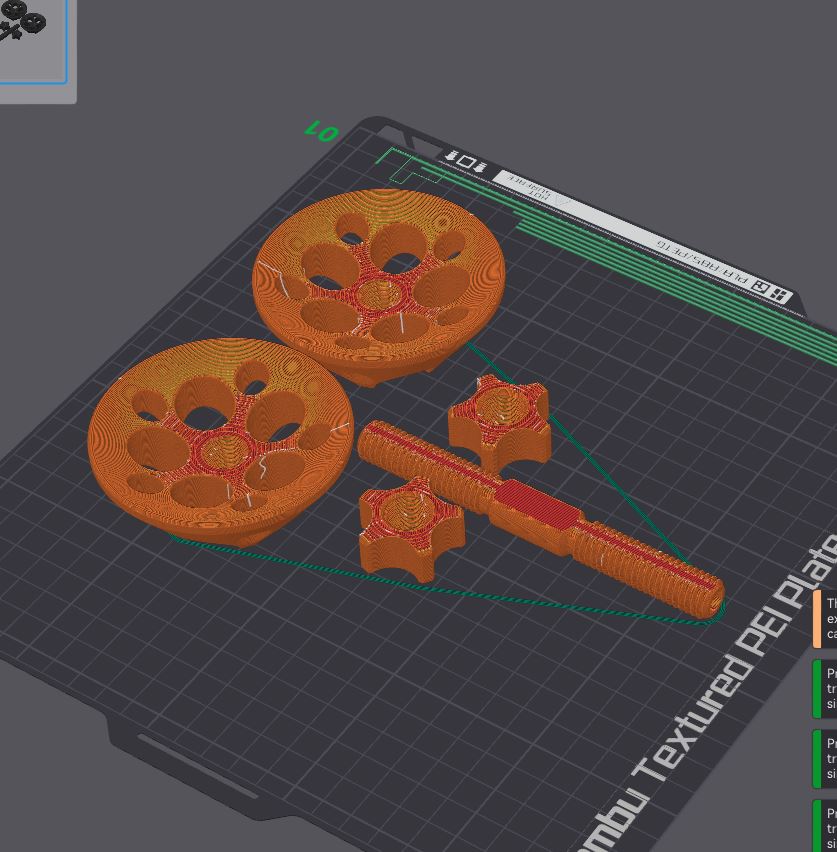Open the orange warning notification
Screen dimensions: 837x852
point(826,619)
